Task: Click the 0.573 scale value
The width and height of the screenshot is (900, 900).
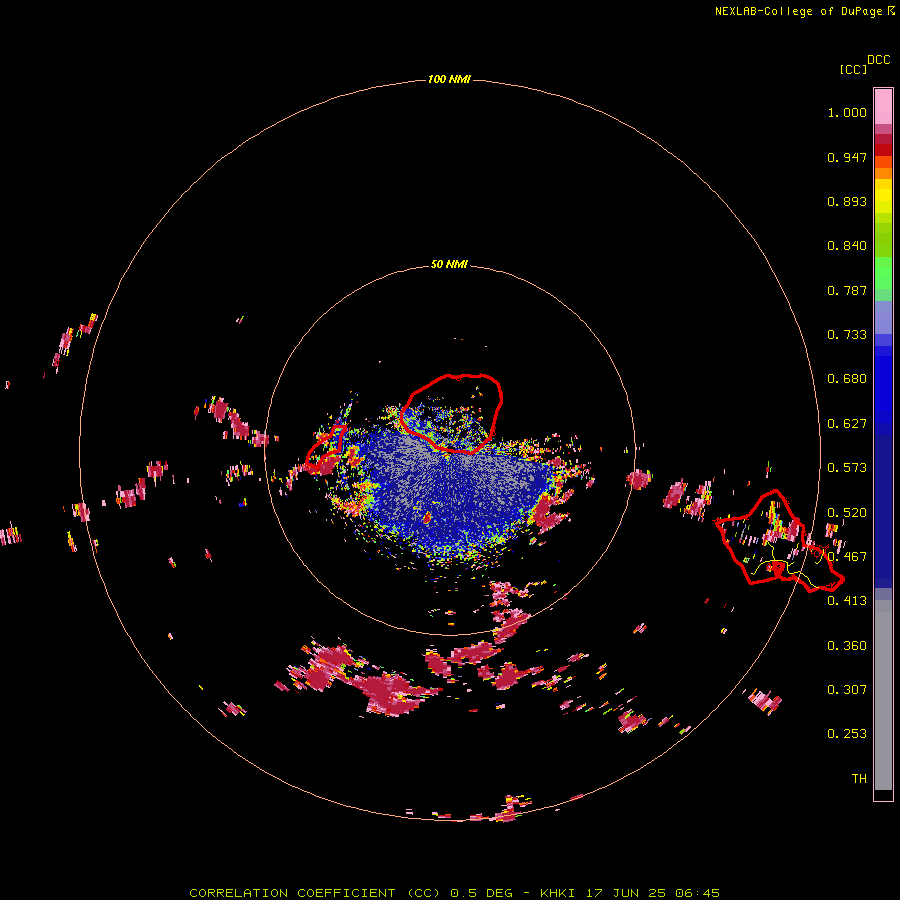Action: click(x=847, y=468)
